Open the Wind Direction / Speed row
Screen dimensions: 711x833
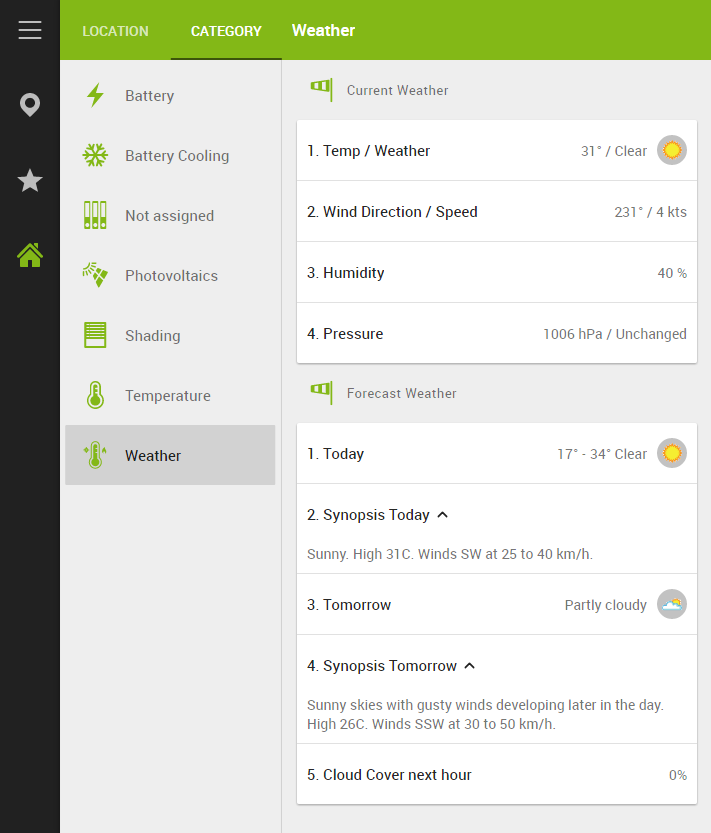tap(497, 212)
